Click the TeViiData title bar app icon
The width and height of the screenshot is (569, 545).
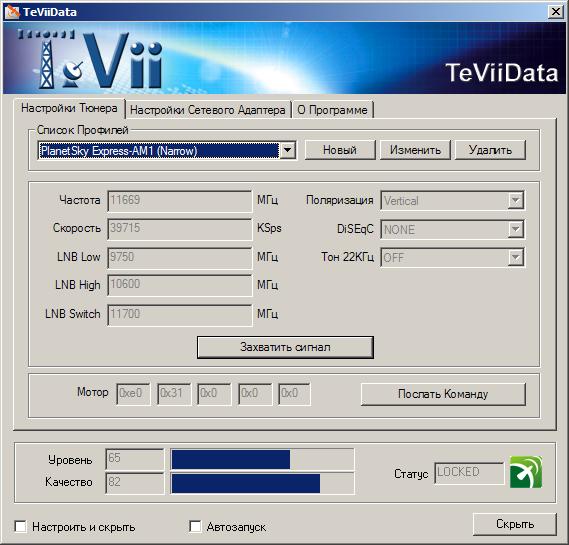click(12, 12)
